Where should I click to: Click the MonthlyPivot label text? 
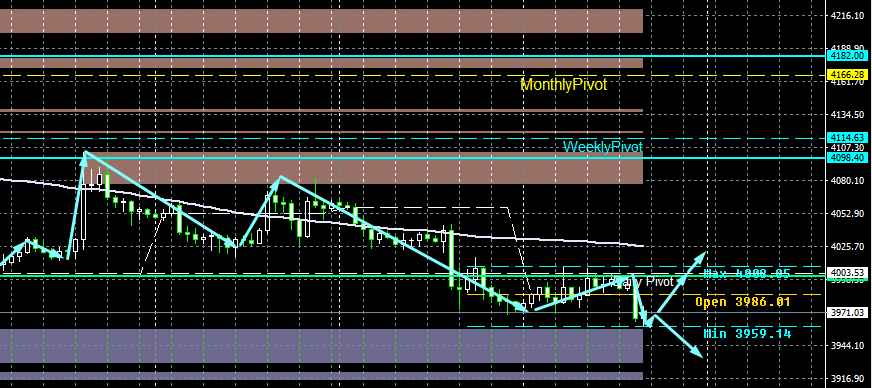[563, 85]
